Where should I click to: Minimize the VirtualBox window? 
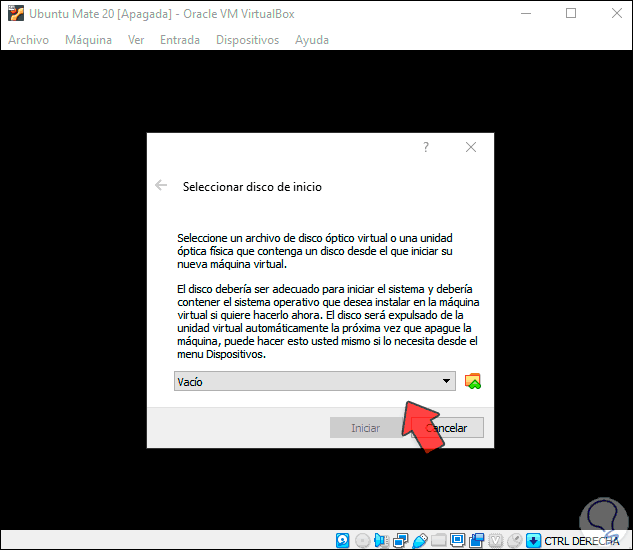(x=526, y=13)
